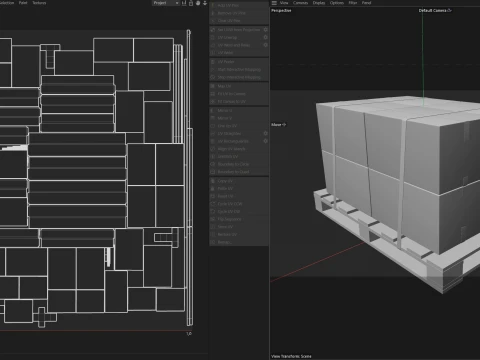This screenshot has height=360, width=480.
Task: Run the Remove UV Pins command
Action: click(239, 13)
